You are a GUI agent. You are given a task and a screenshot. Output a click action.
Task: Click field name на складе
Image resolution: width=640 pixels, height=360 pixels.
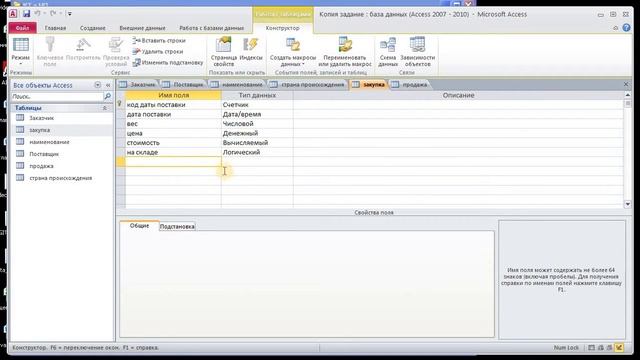point(173,152)
